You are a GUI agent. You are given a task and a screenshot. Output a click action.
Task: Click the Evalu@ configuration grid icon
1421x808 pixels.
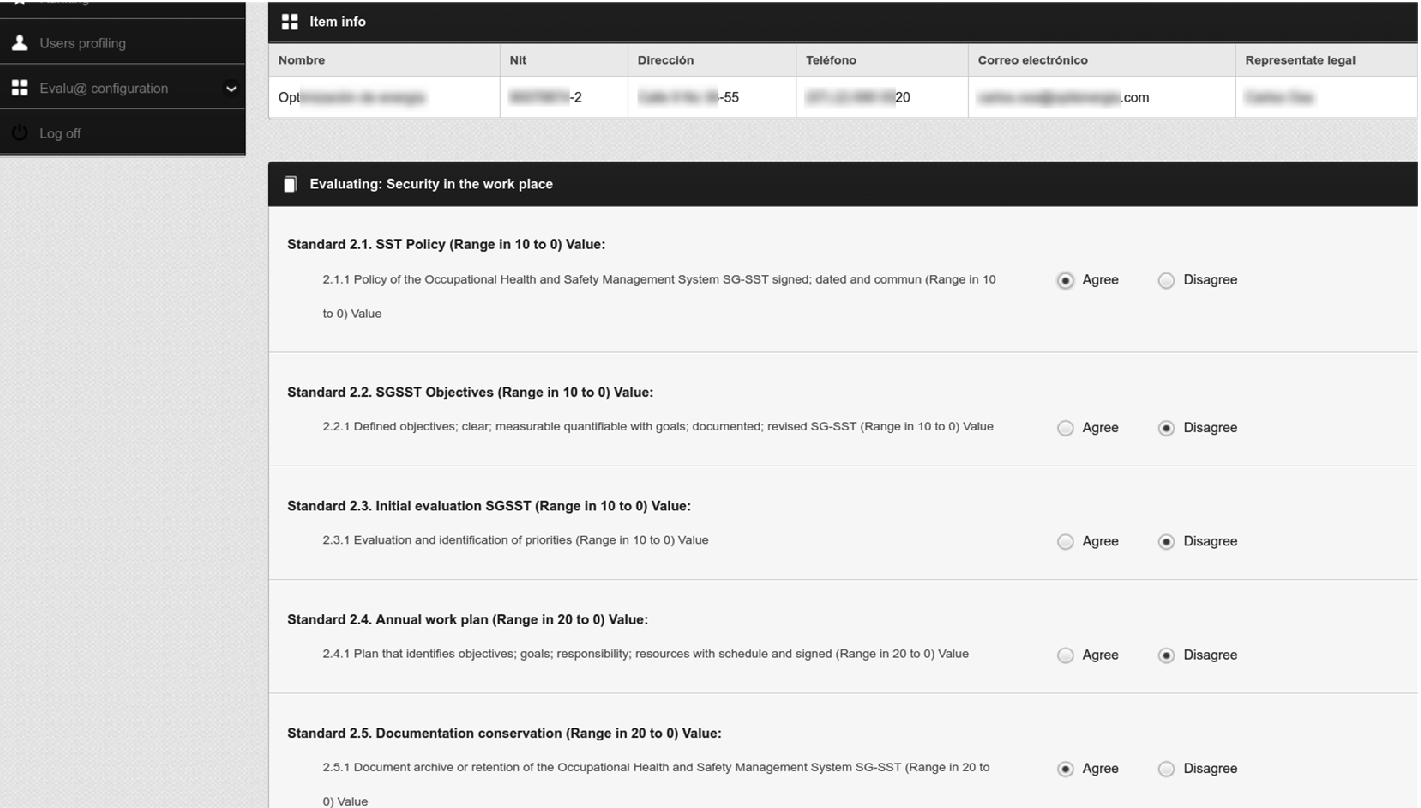tap(19, 88)
